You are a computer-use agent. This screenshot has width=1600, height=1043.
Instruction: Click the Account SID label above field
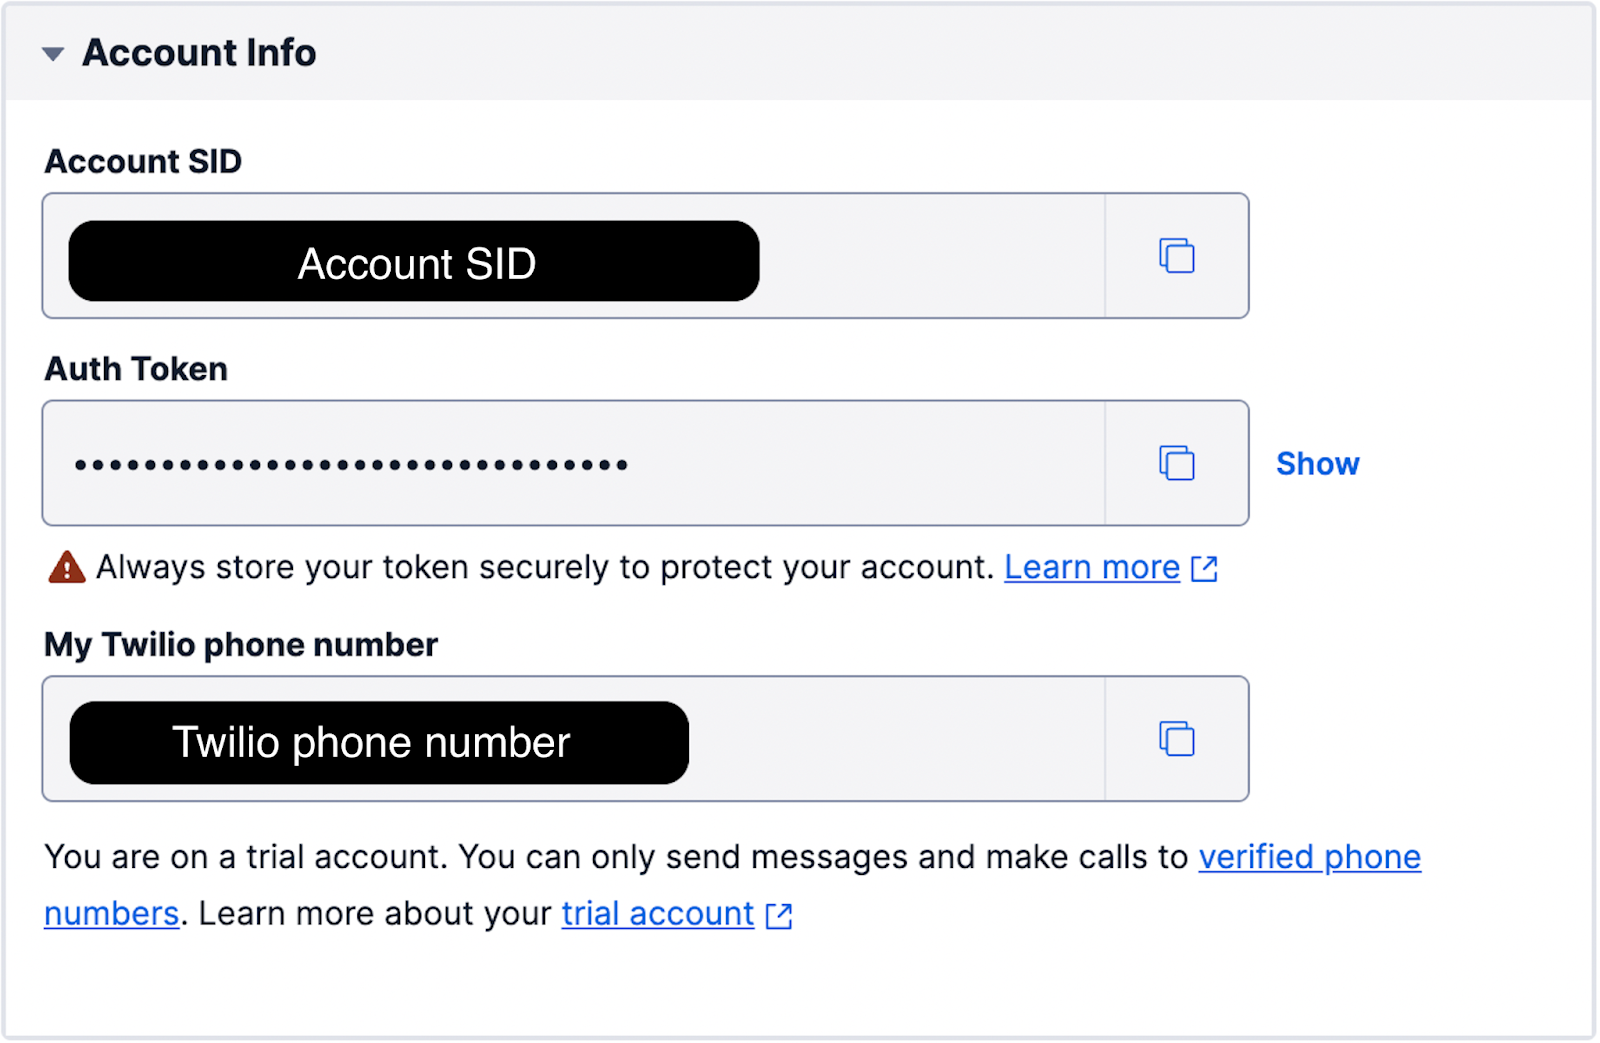[143, 161]
